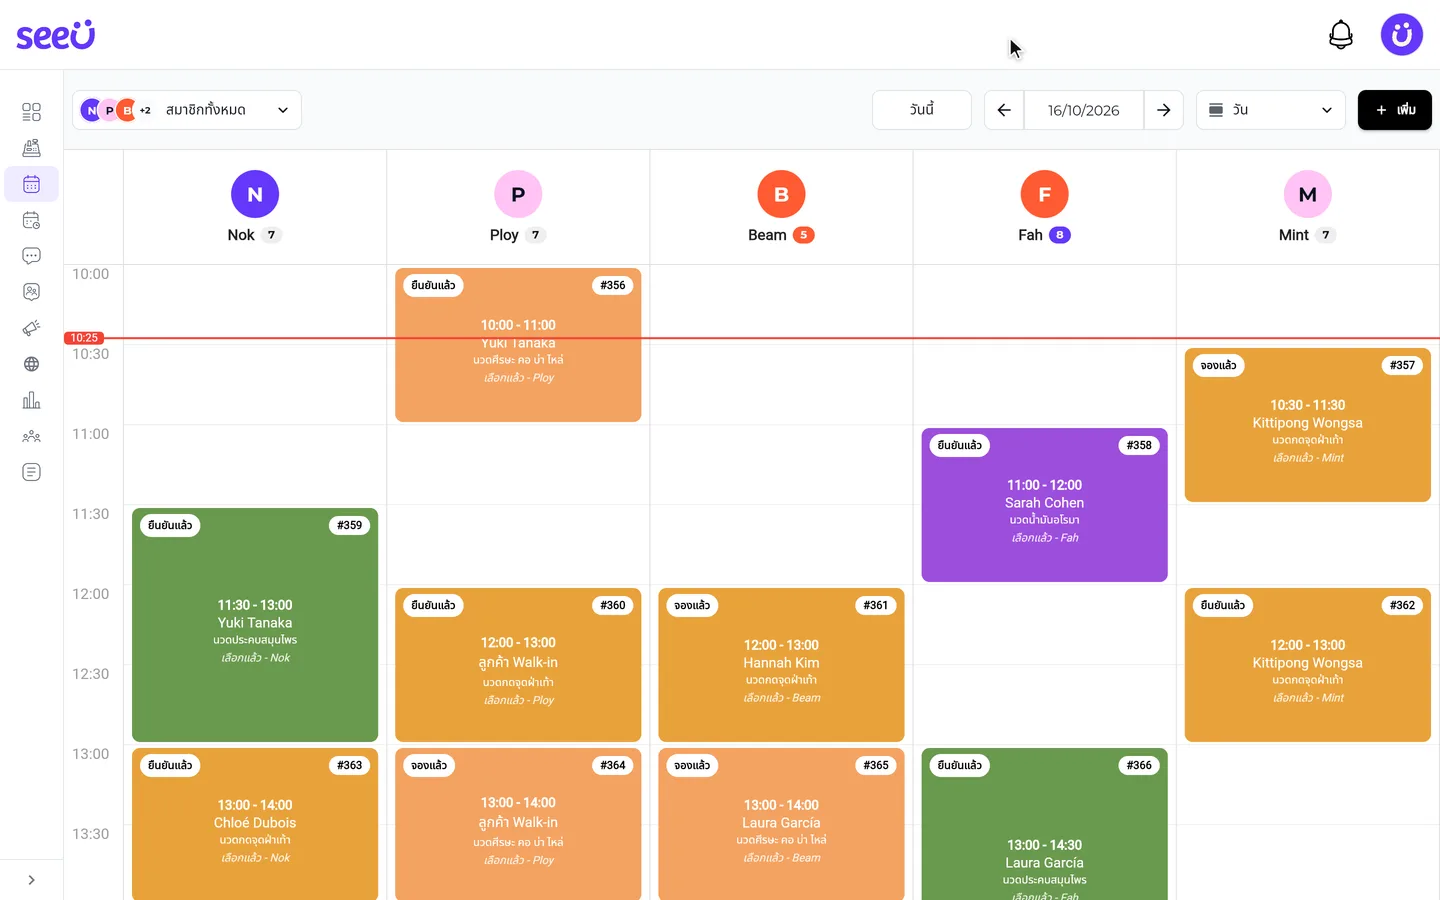Open booking #365 for Laura García

click(x=781, y=824)
